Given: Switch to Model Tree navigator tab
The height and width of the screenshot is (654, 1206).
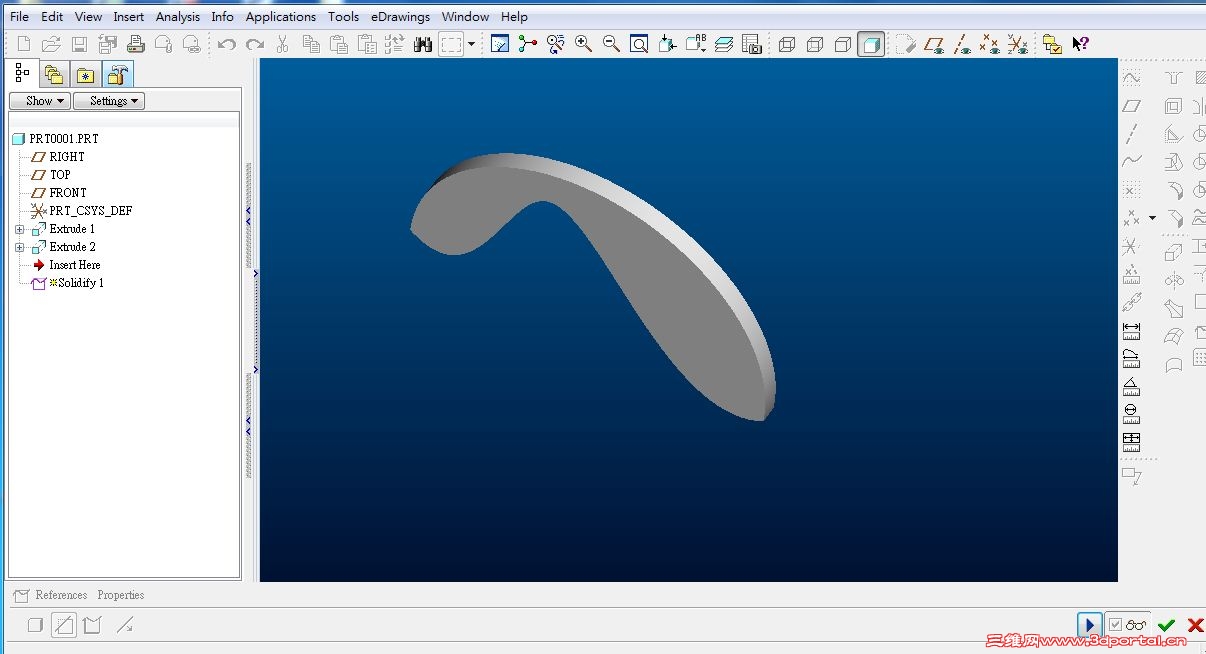Looking at the screenshot, I should point(23,74).
